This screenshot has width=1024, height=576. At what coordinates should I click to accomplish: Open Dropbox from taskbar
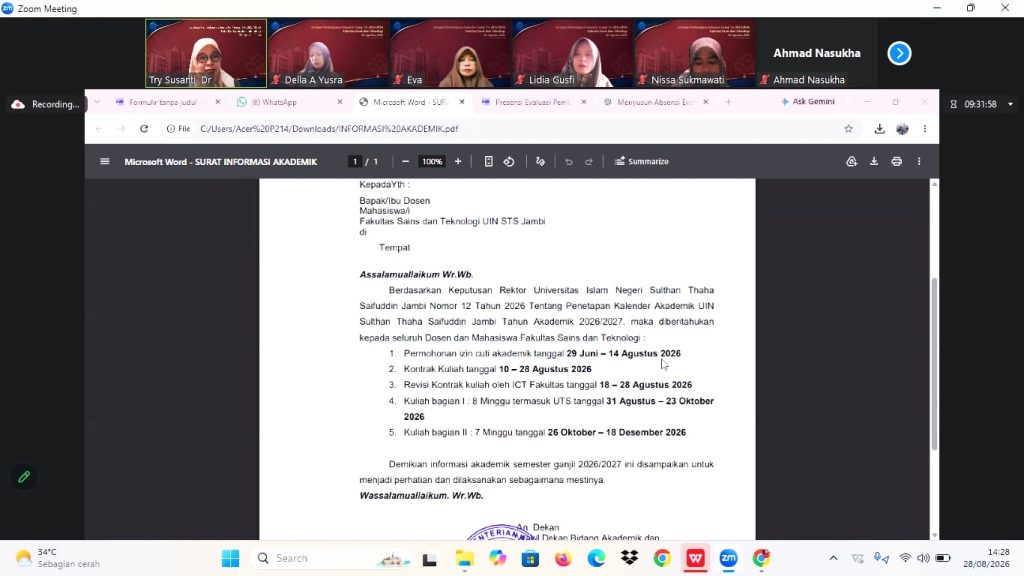630,558
